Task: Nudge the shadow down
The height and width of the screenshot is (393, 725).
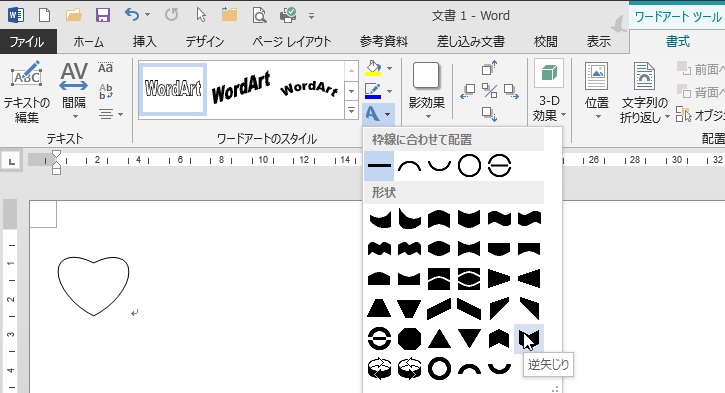Action: tap(489, 114)
